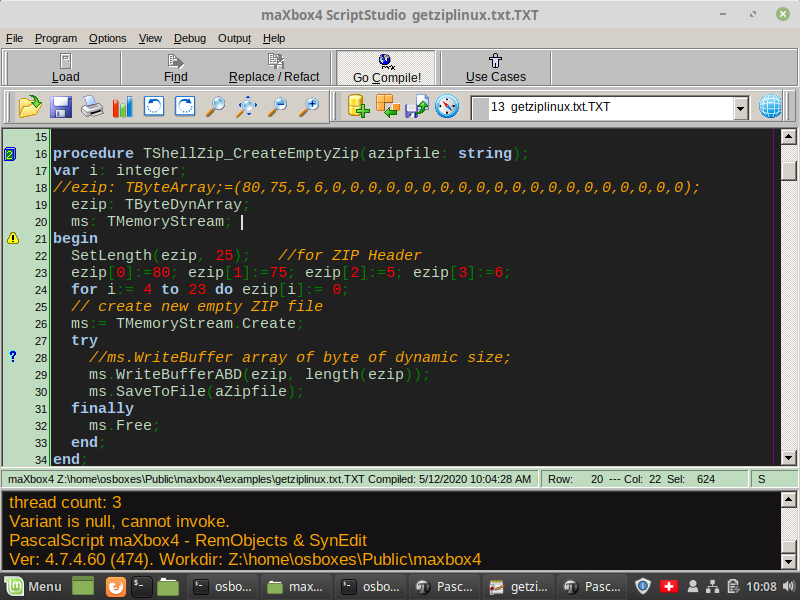Open the Debug menu
This screenshot has height=600, width=800.
point(189,38)
